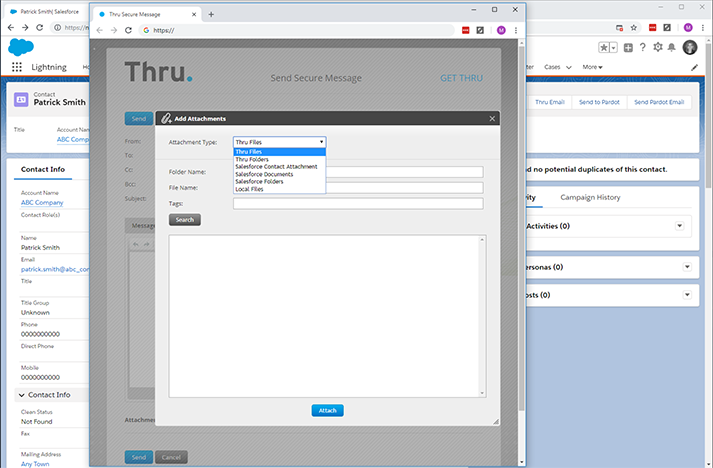Open the Any Town mailing address link

click(35, 464)
